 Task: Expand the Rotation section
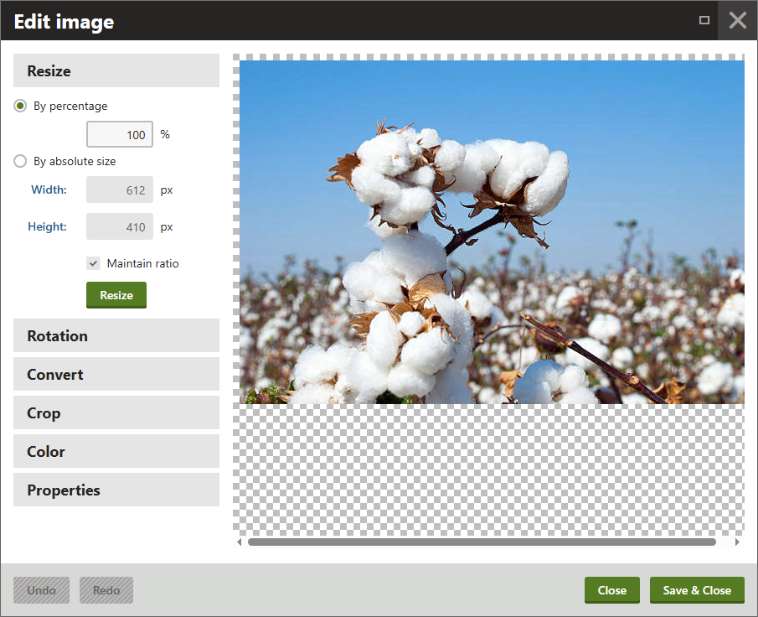[116, 336]
